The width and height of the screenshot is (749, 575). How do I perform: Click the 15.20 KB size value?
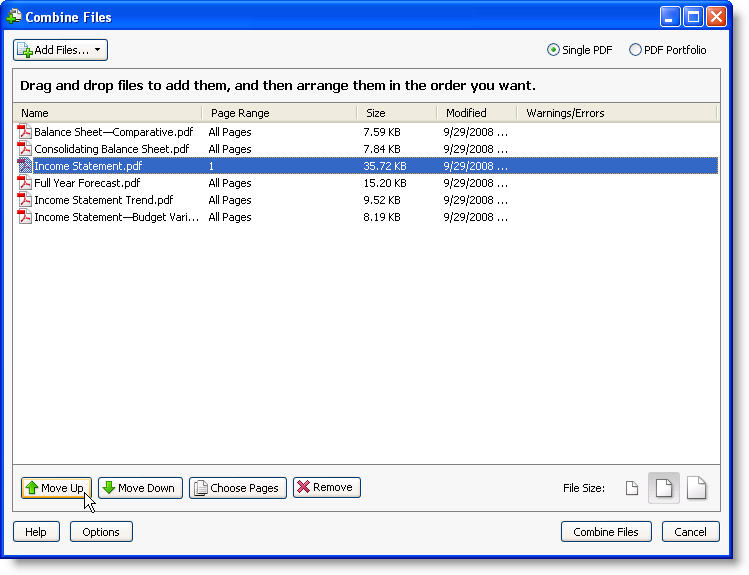385,183
